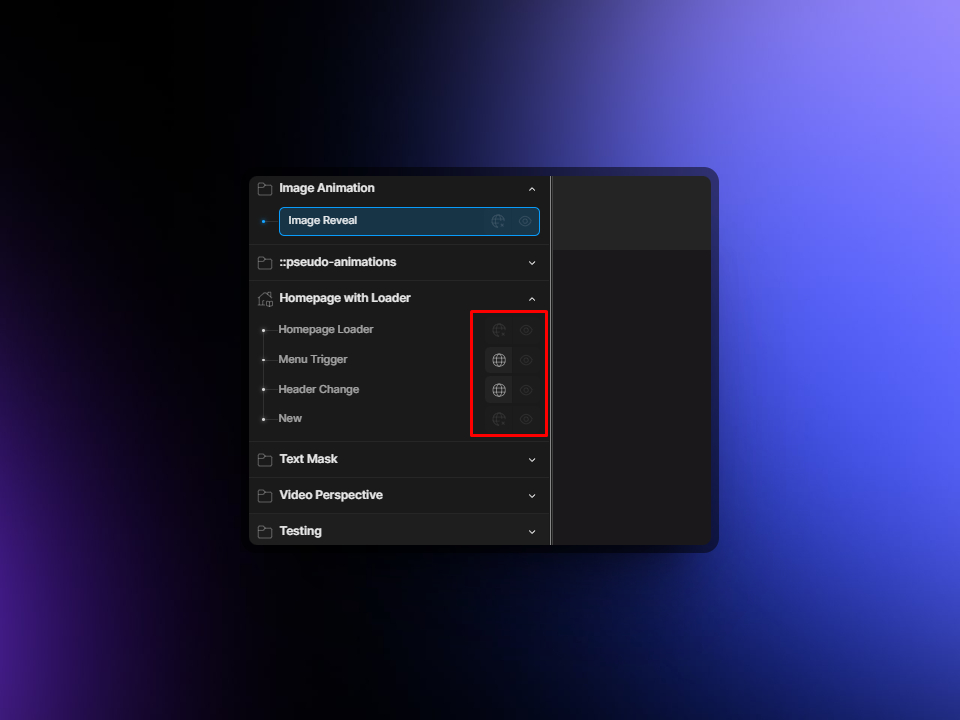Click the globe icon on Image Reveal row

(498, 221)
